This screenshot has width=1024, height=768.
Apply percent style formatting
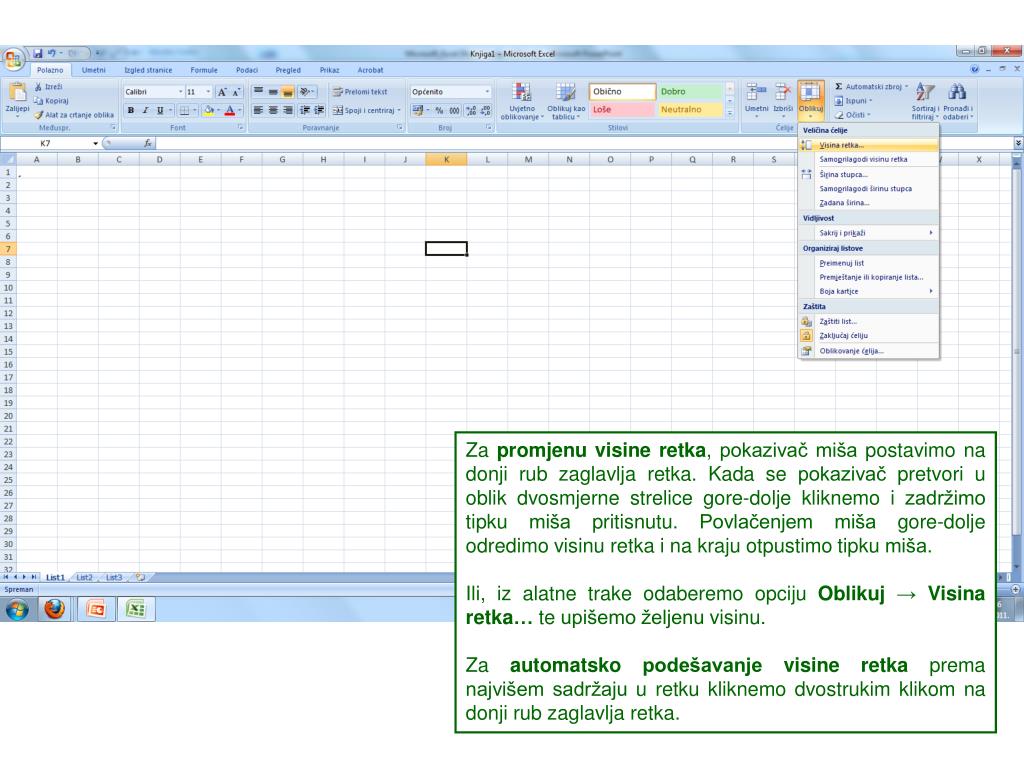coord(440,110)
